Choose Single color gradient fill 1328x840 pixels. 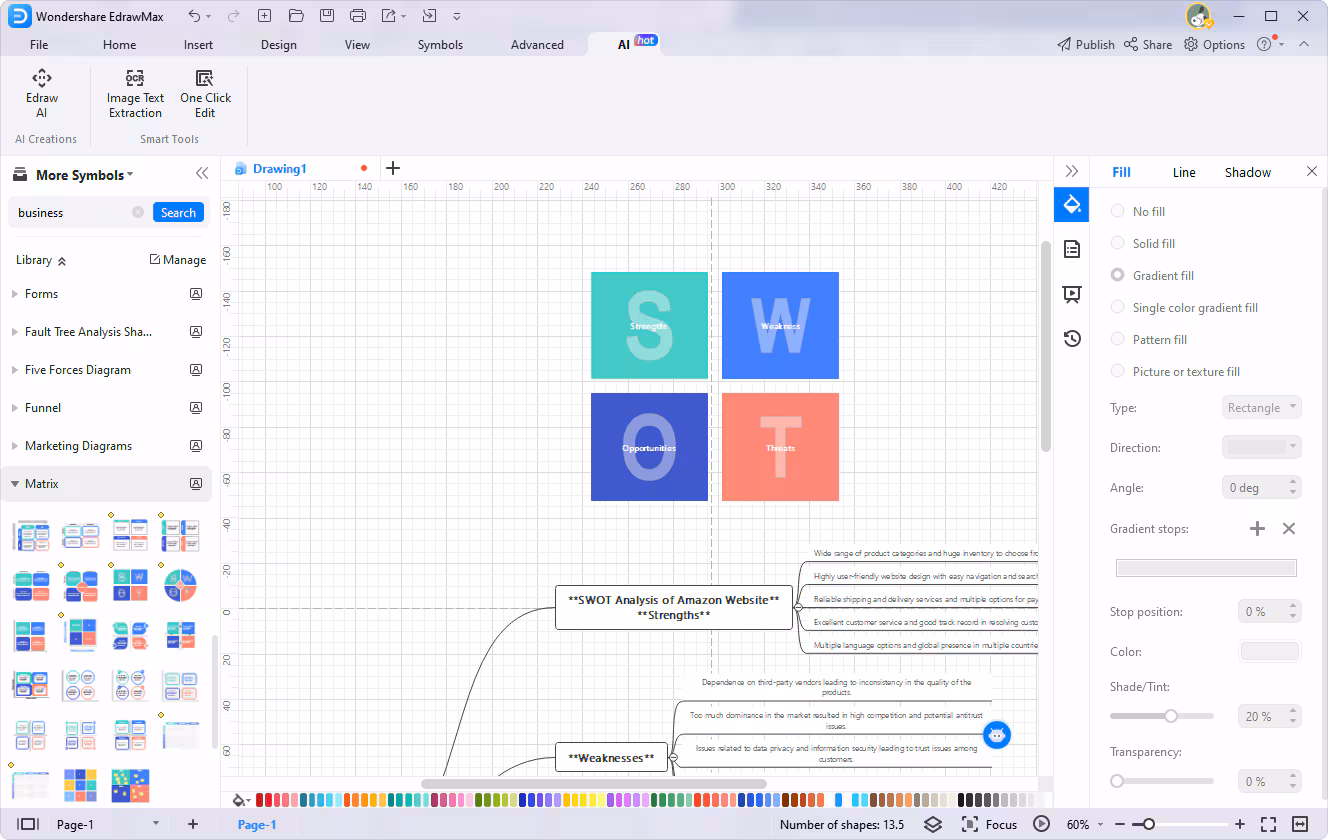click(x=1185, y=308)
